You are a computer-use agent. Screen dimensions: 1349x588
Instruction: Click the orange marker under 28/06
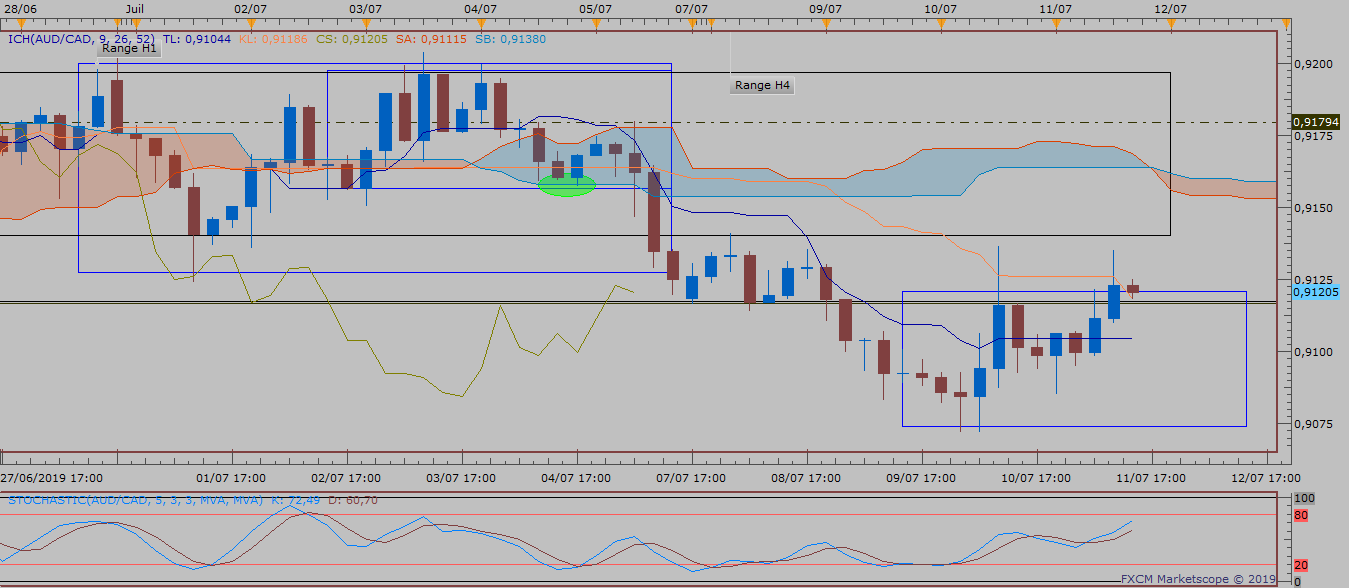tap(20, 22)
